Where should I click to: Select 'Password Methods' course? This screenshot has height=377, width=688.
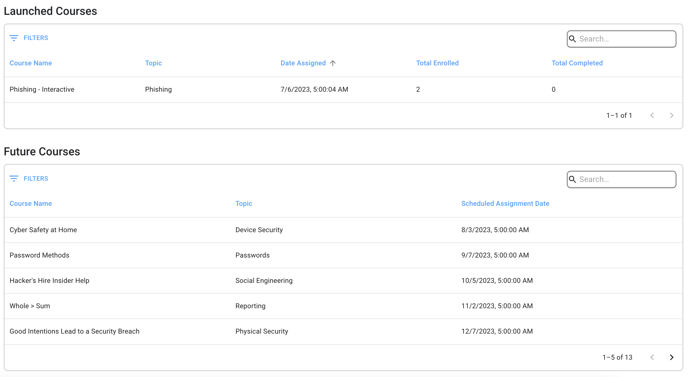point(39,255)
